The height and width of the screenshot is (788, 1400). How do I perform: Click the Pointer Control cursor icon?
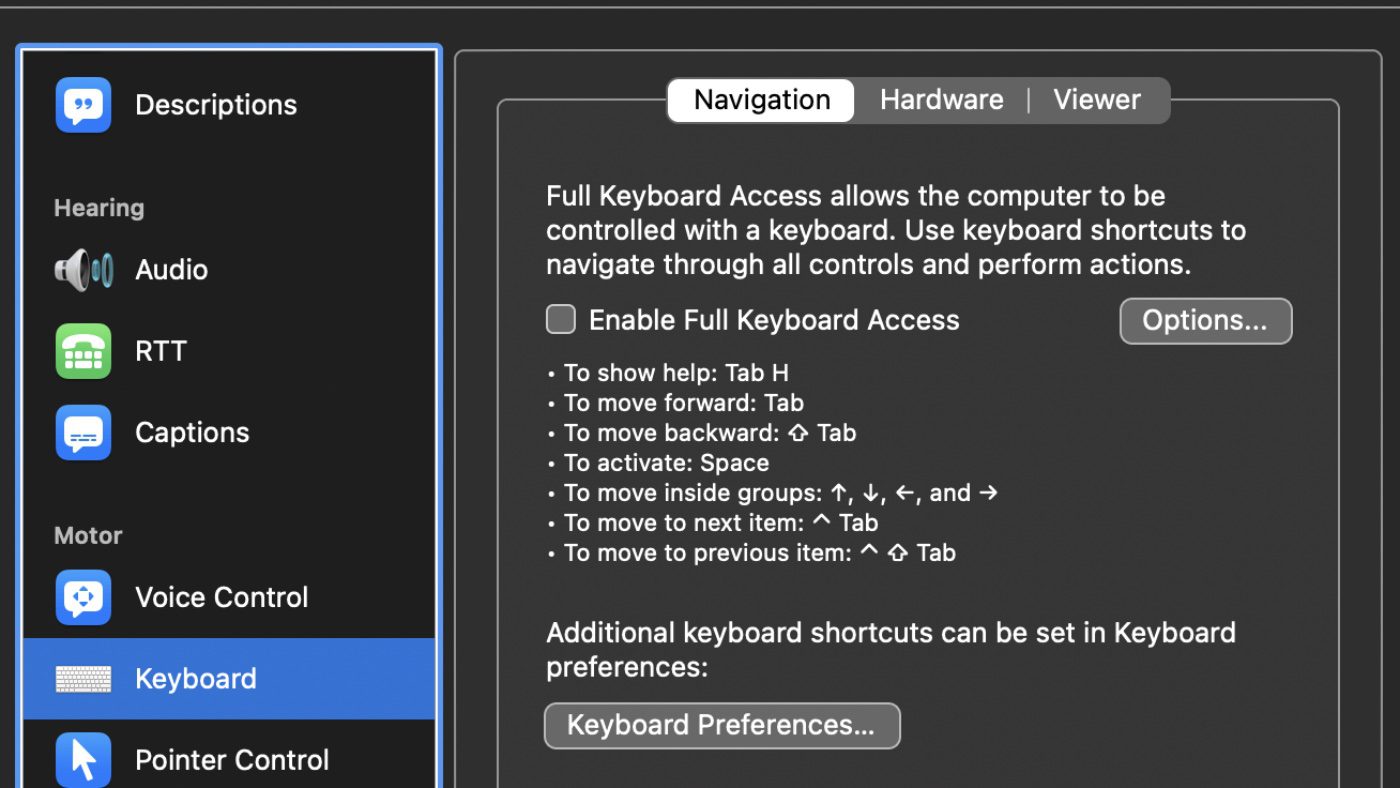point(83,760)
